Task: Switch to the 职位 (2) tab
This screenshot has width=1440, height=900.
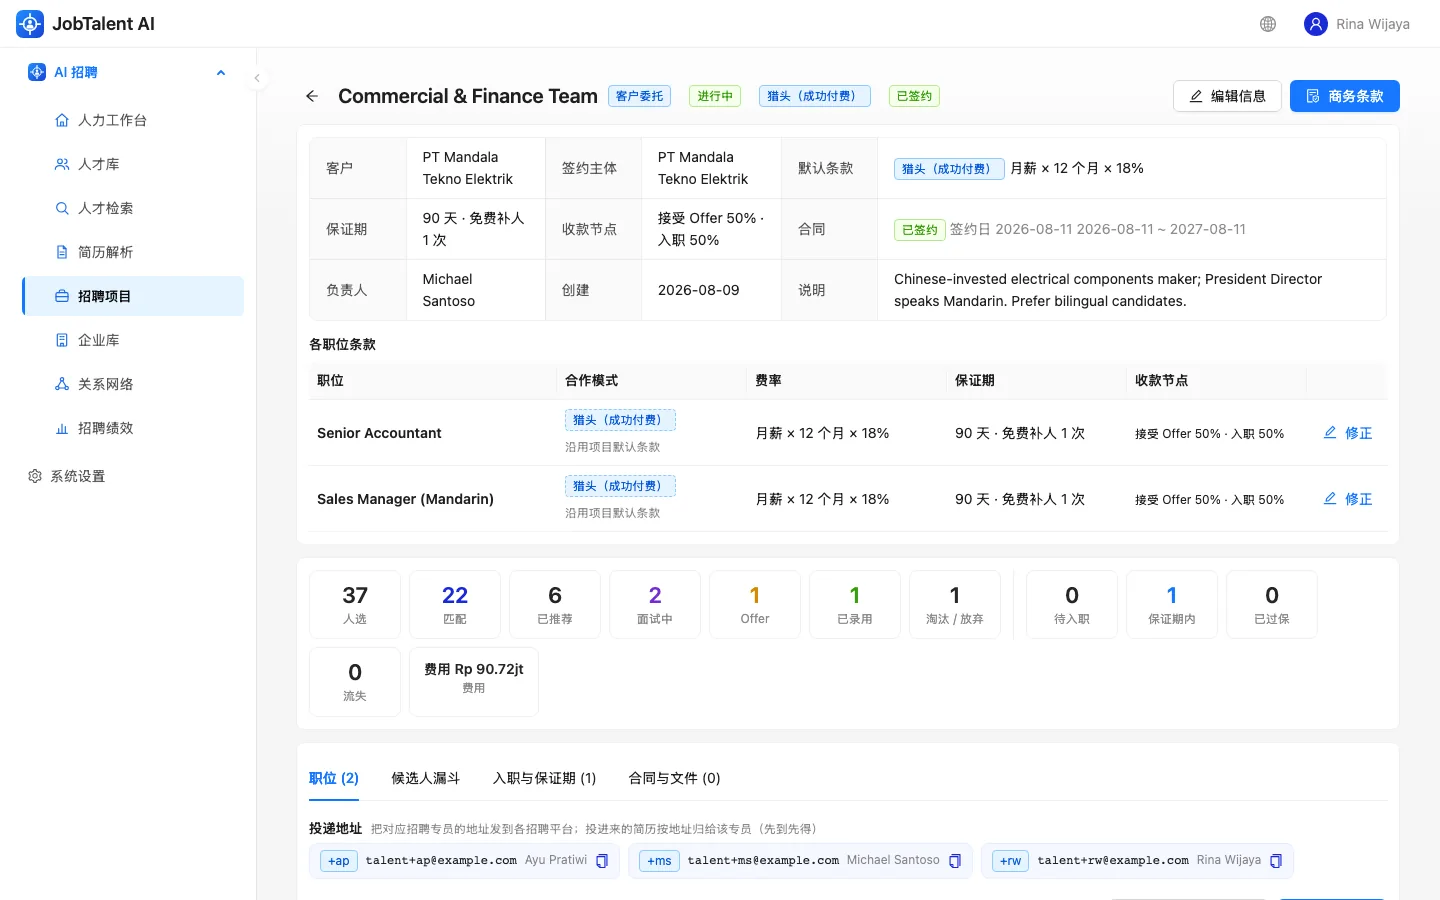Action: (x=334, y=778)
